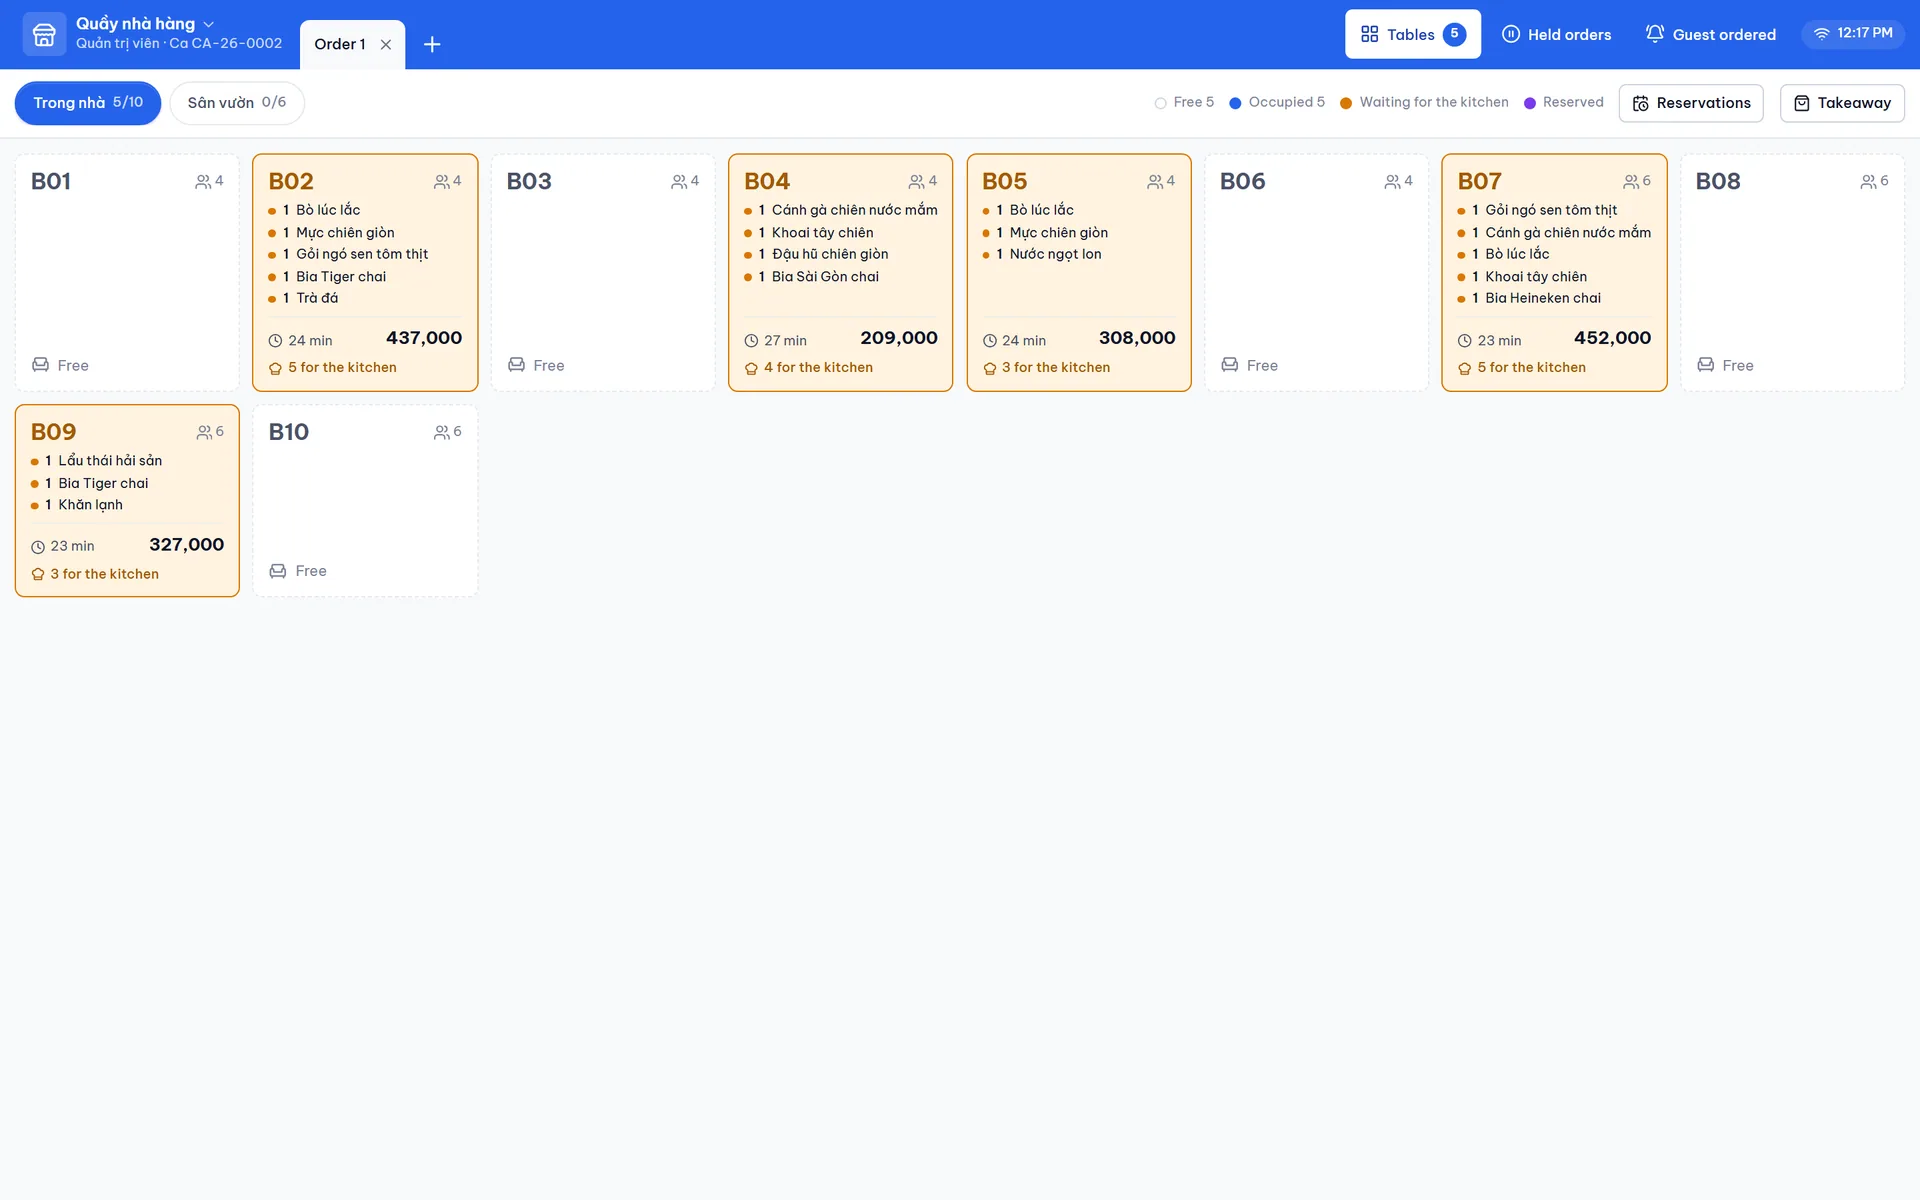Click the guest count icon on B05

1155,182
